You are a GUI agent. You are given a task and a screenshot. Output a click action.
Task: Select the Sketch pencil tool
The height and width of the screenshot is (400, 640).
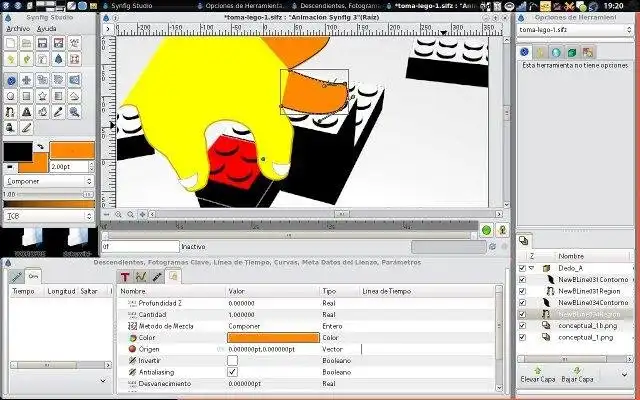tap(27, 128)
